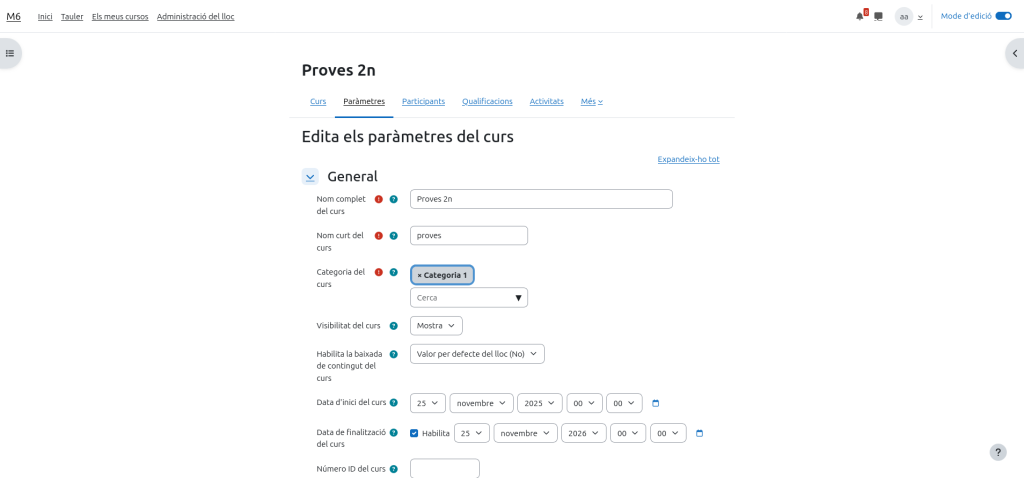The width and height of the screenshot is (1024, 478).
Task: Collapse the General section
Action: click(x=310, y=177)
